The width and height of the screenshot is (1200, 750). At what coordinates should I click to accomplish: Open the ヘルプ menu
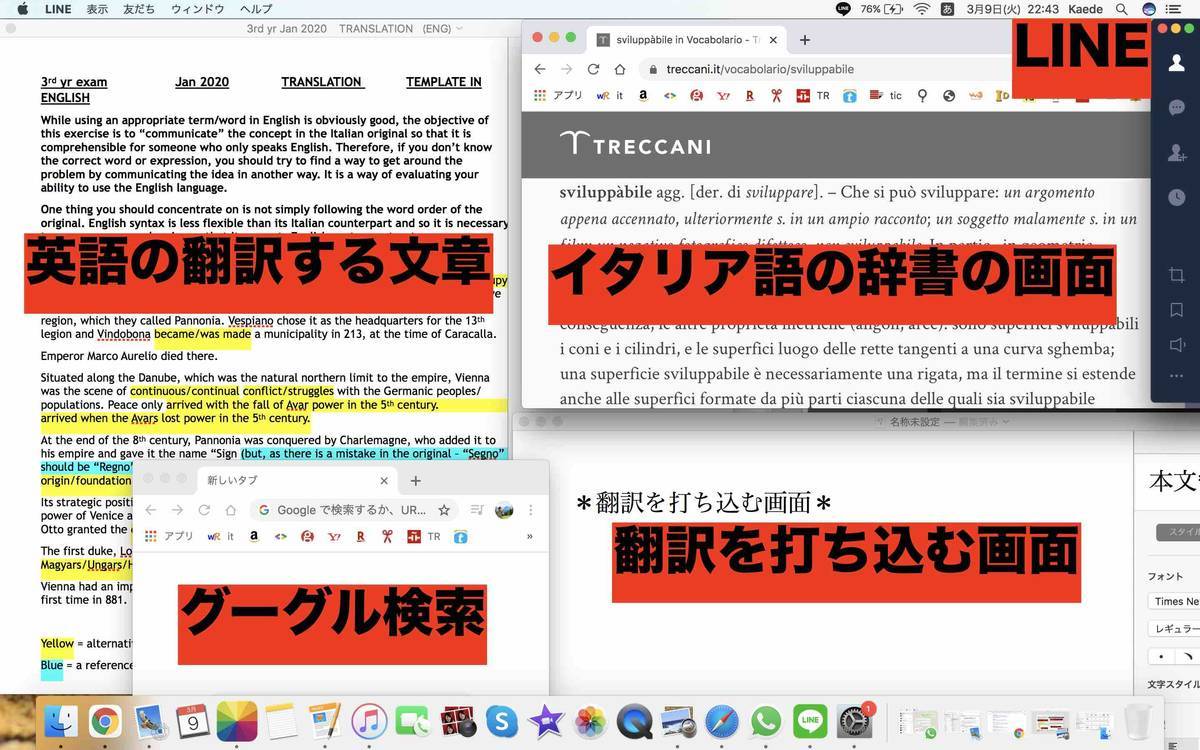click(256, 9)
